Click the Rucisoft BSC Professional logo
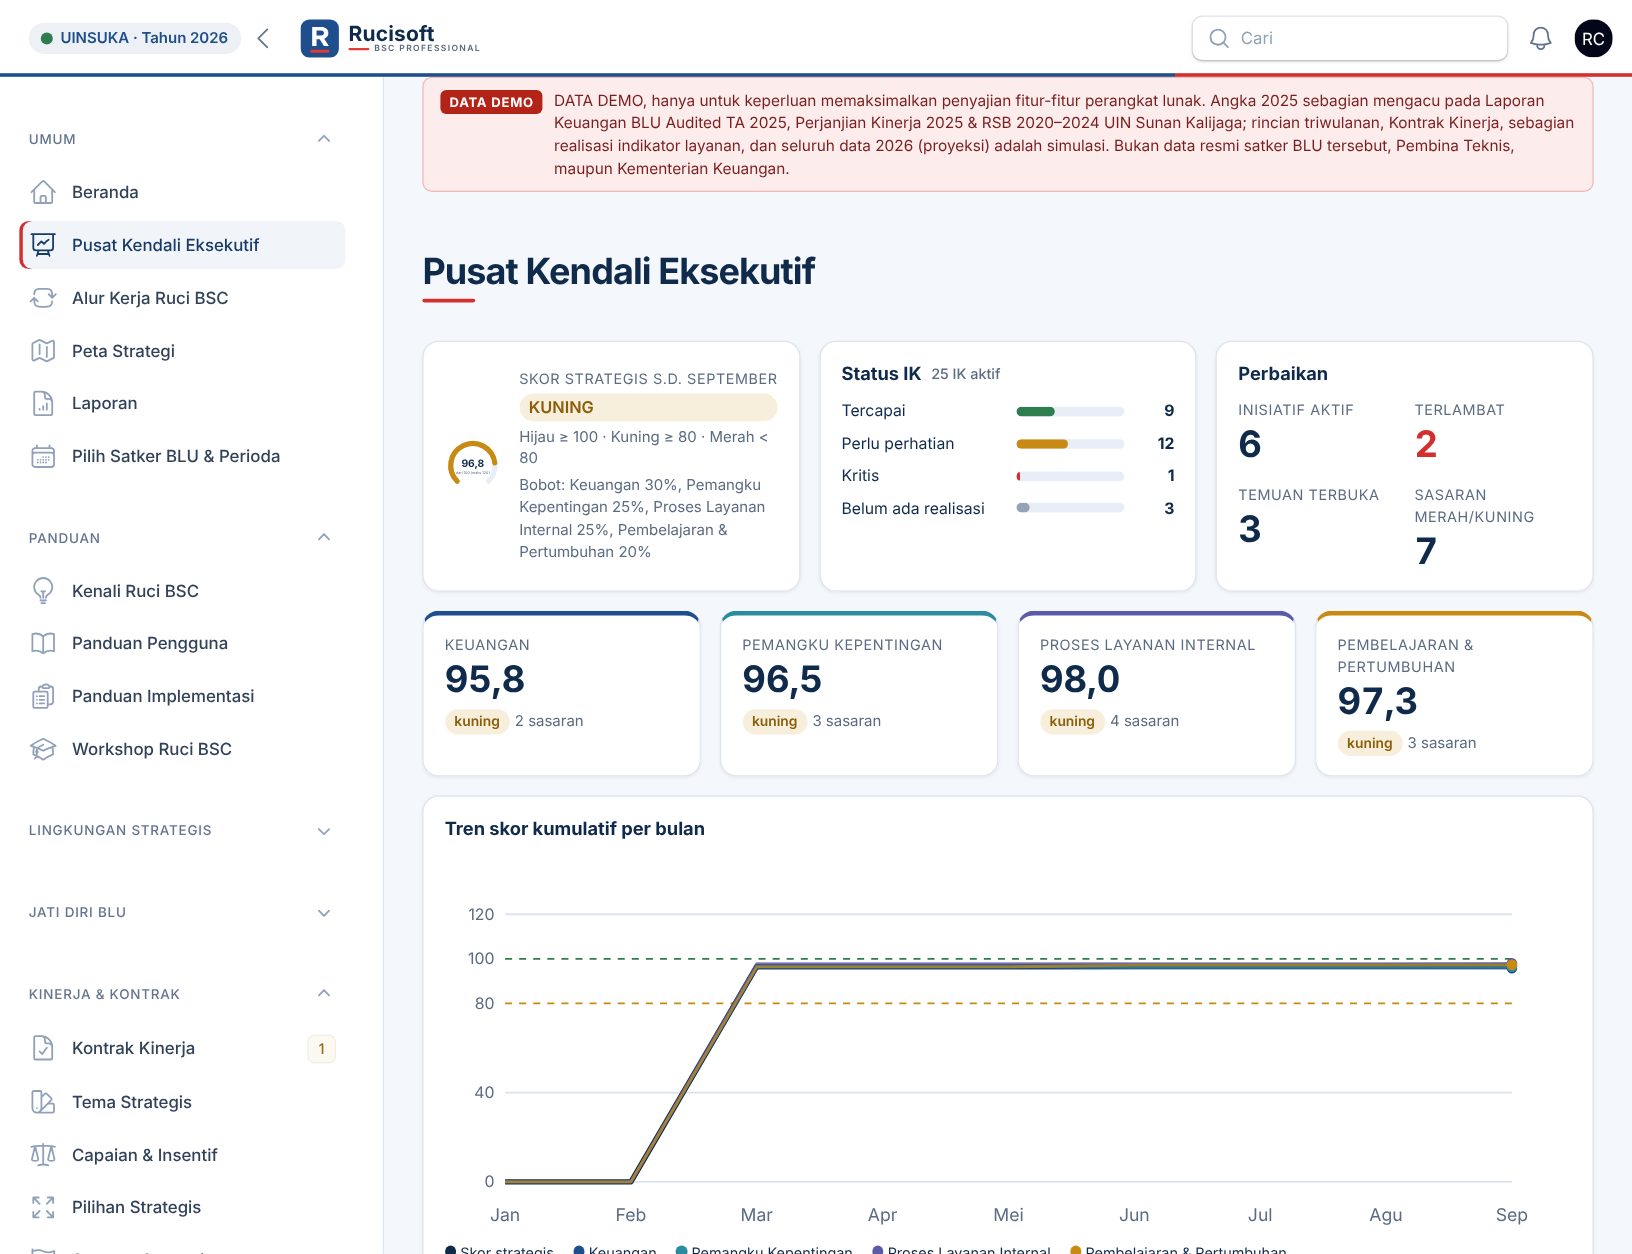Image resolution: width=1632 pixels, height=1254 pixels. tap(390, 38)
